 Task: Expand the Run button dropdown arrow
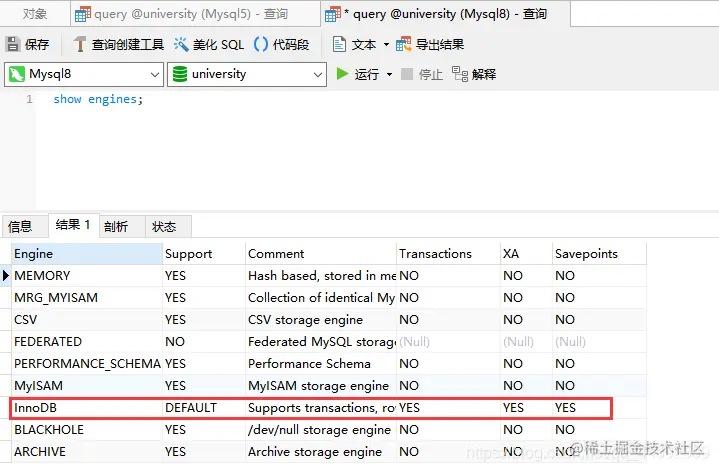click(389, 74)
